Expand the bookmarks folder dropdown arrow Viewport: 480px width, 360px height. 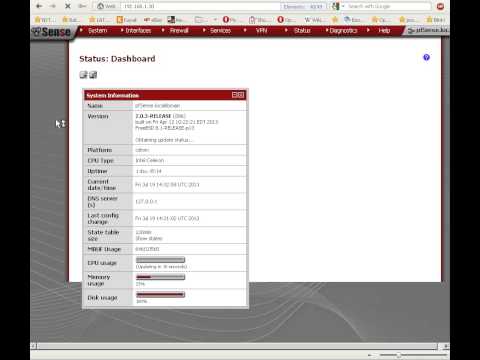click(x=215, y=20)
